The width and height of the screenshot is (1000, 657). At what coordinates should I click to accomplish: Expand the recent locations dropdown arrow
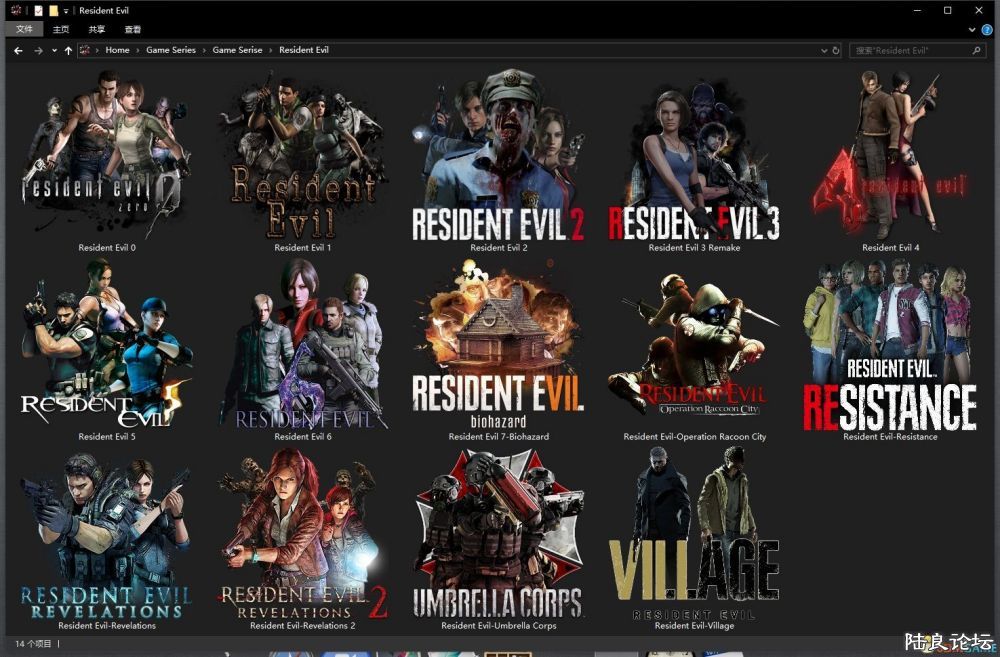click(x=53, y=50)
